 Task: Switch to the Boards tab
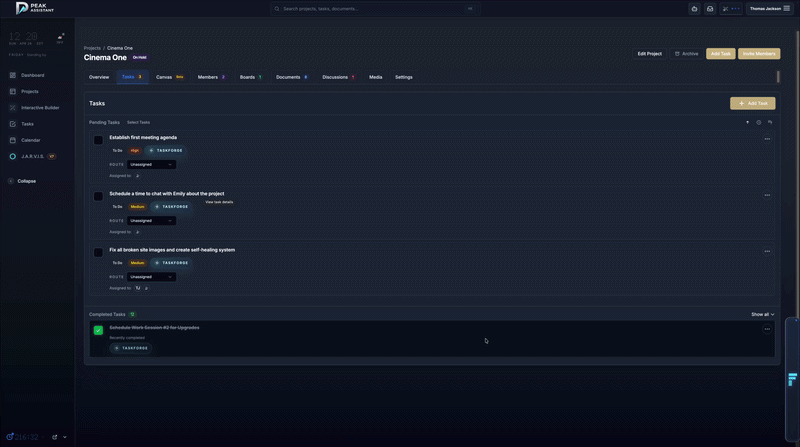(x=250, y=77)
